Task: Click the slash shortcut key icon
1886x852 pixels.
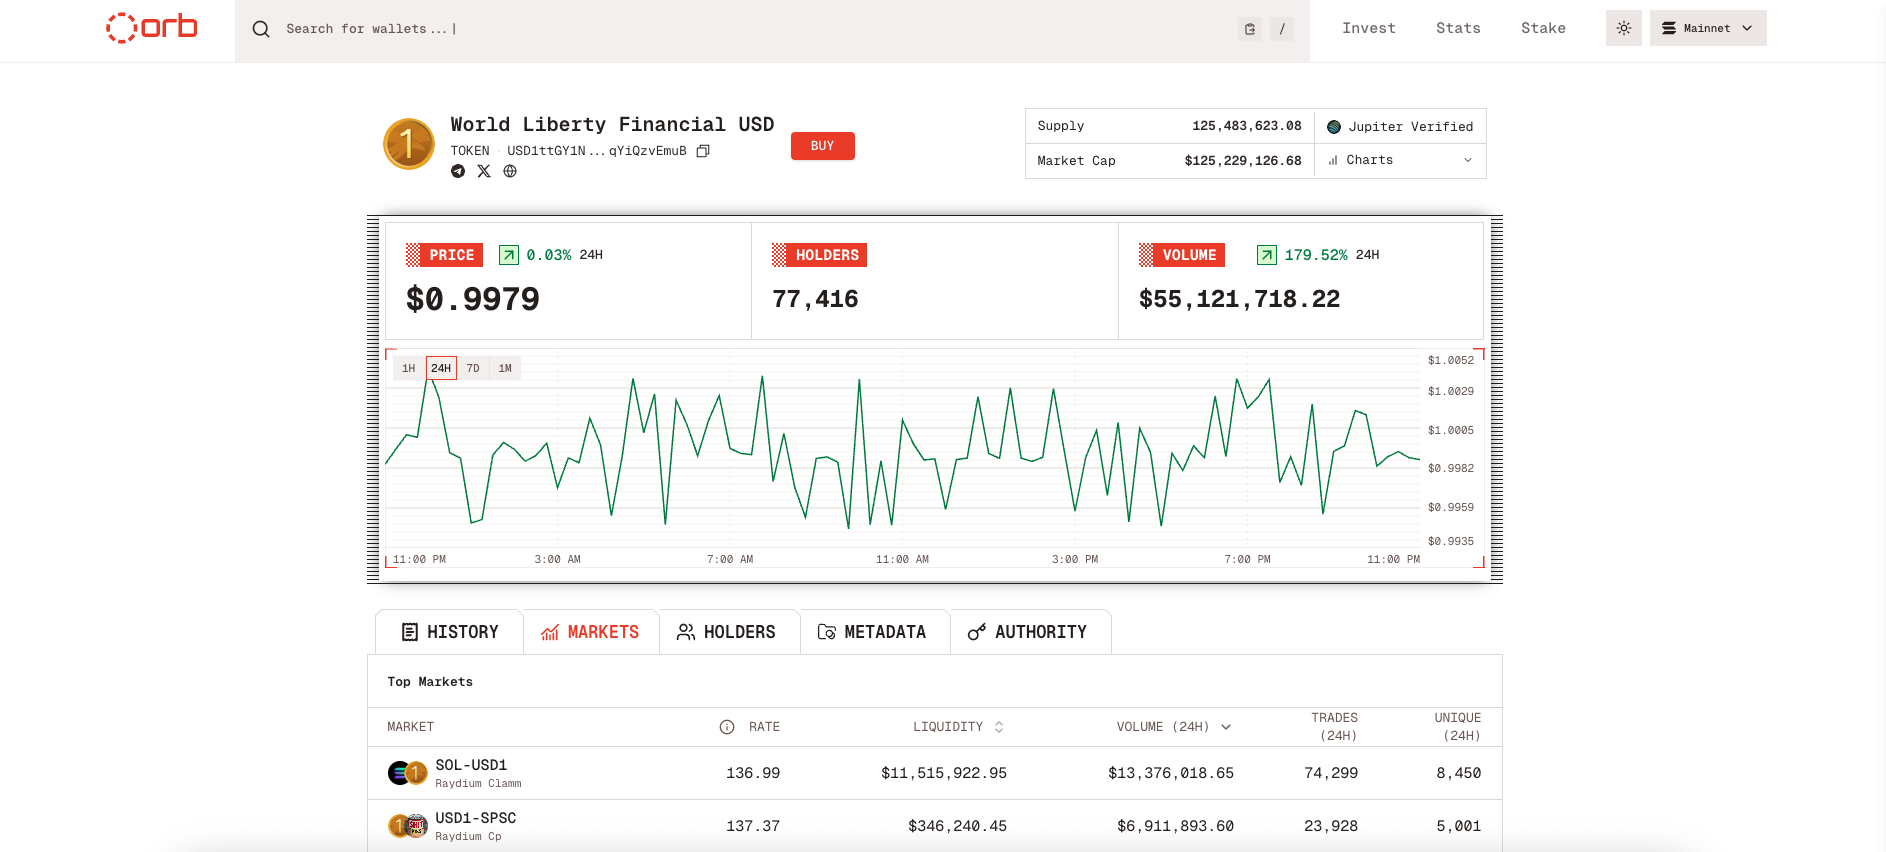Action: 1282,29
